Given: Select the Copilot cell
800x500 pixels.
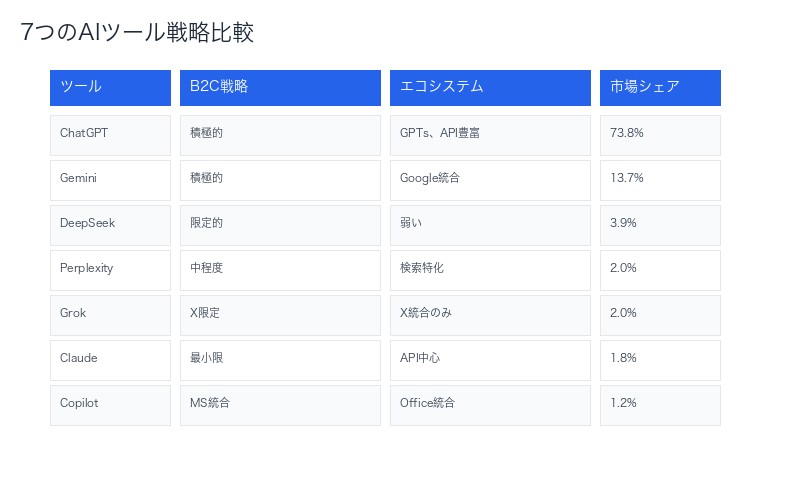Looking at the screenshot, I should (110, 403).
